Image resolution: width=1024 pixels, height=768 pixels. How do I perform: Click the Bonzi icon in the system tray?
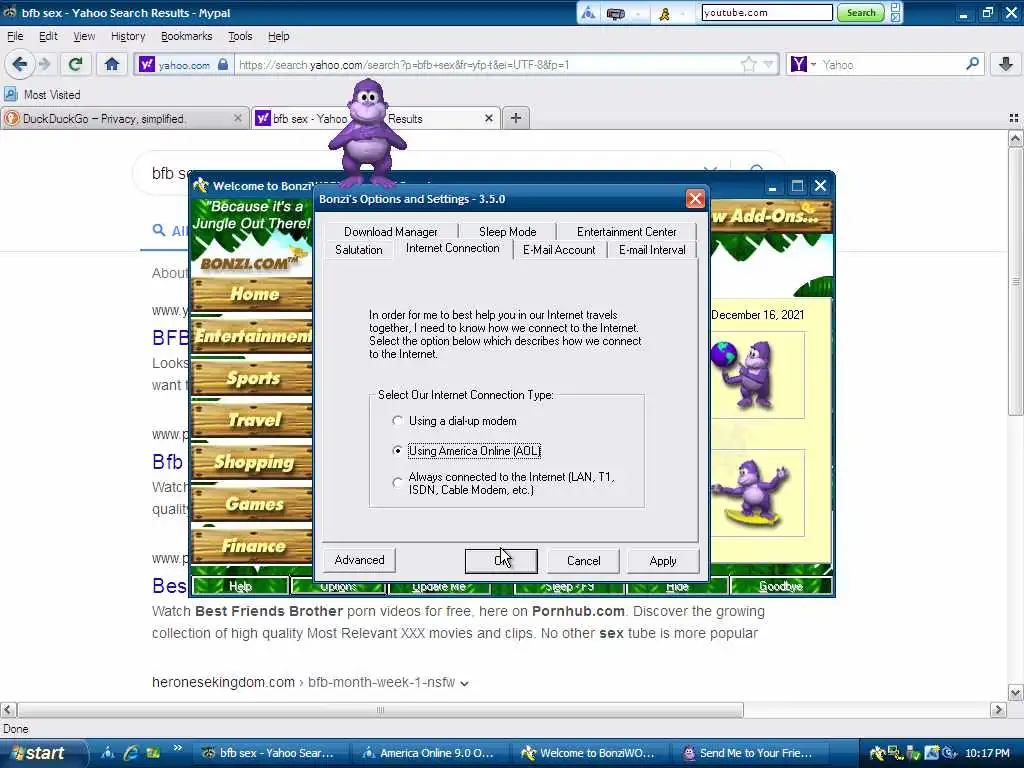point(878,753)
